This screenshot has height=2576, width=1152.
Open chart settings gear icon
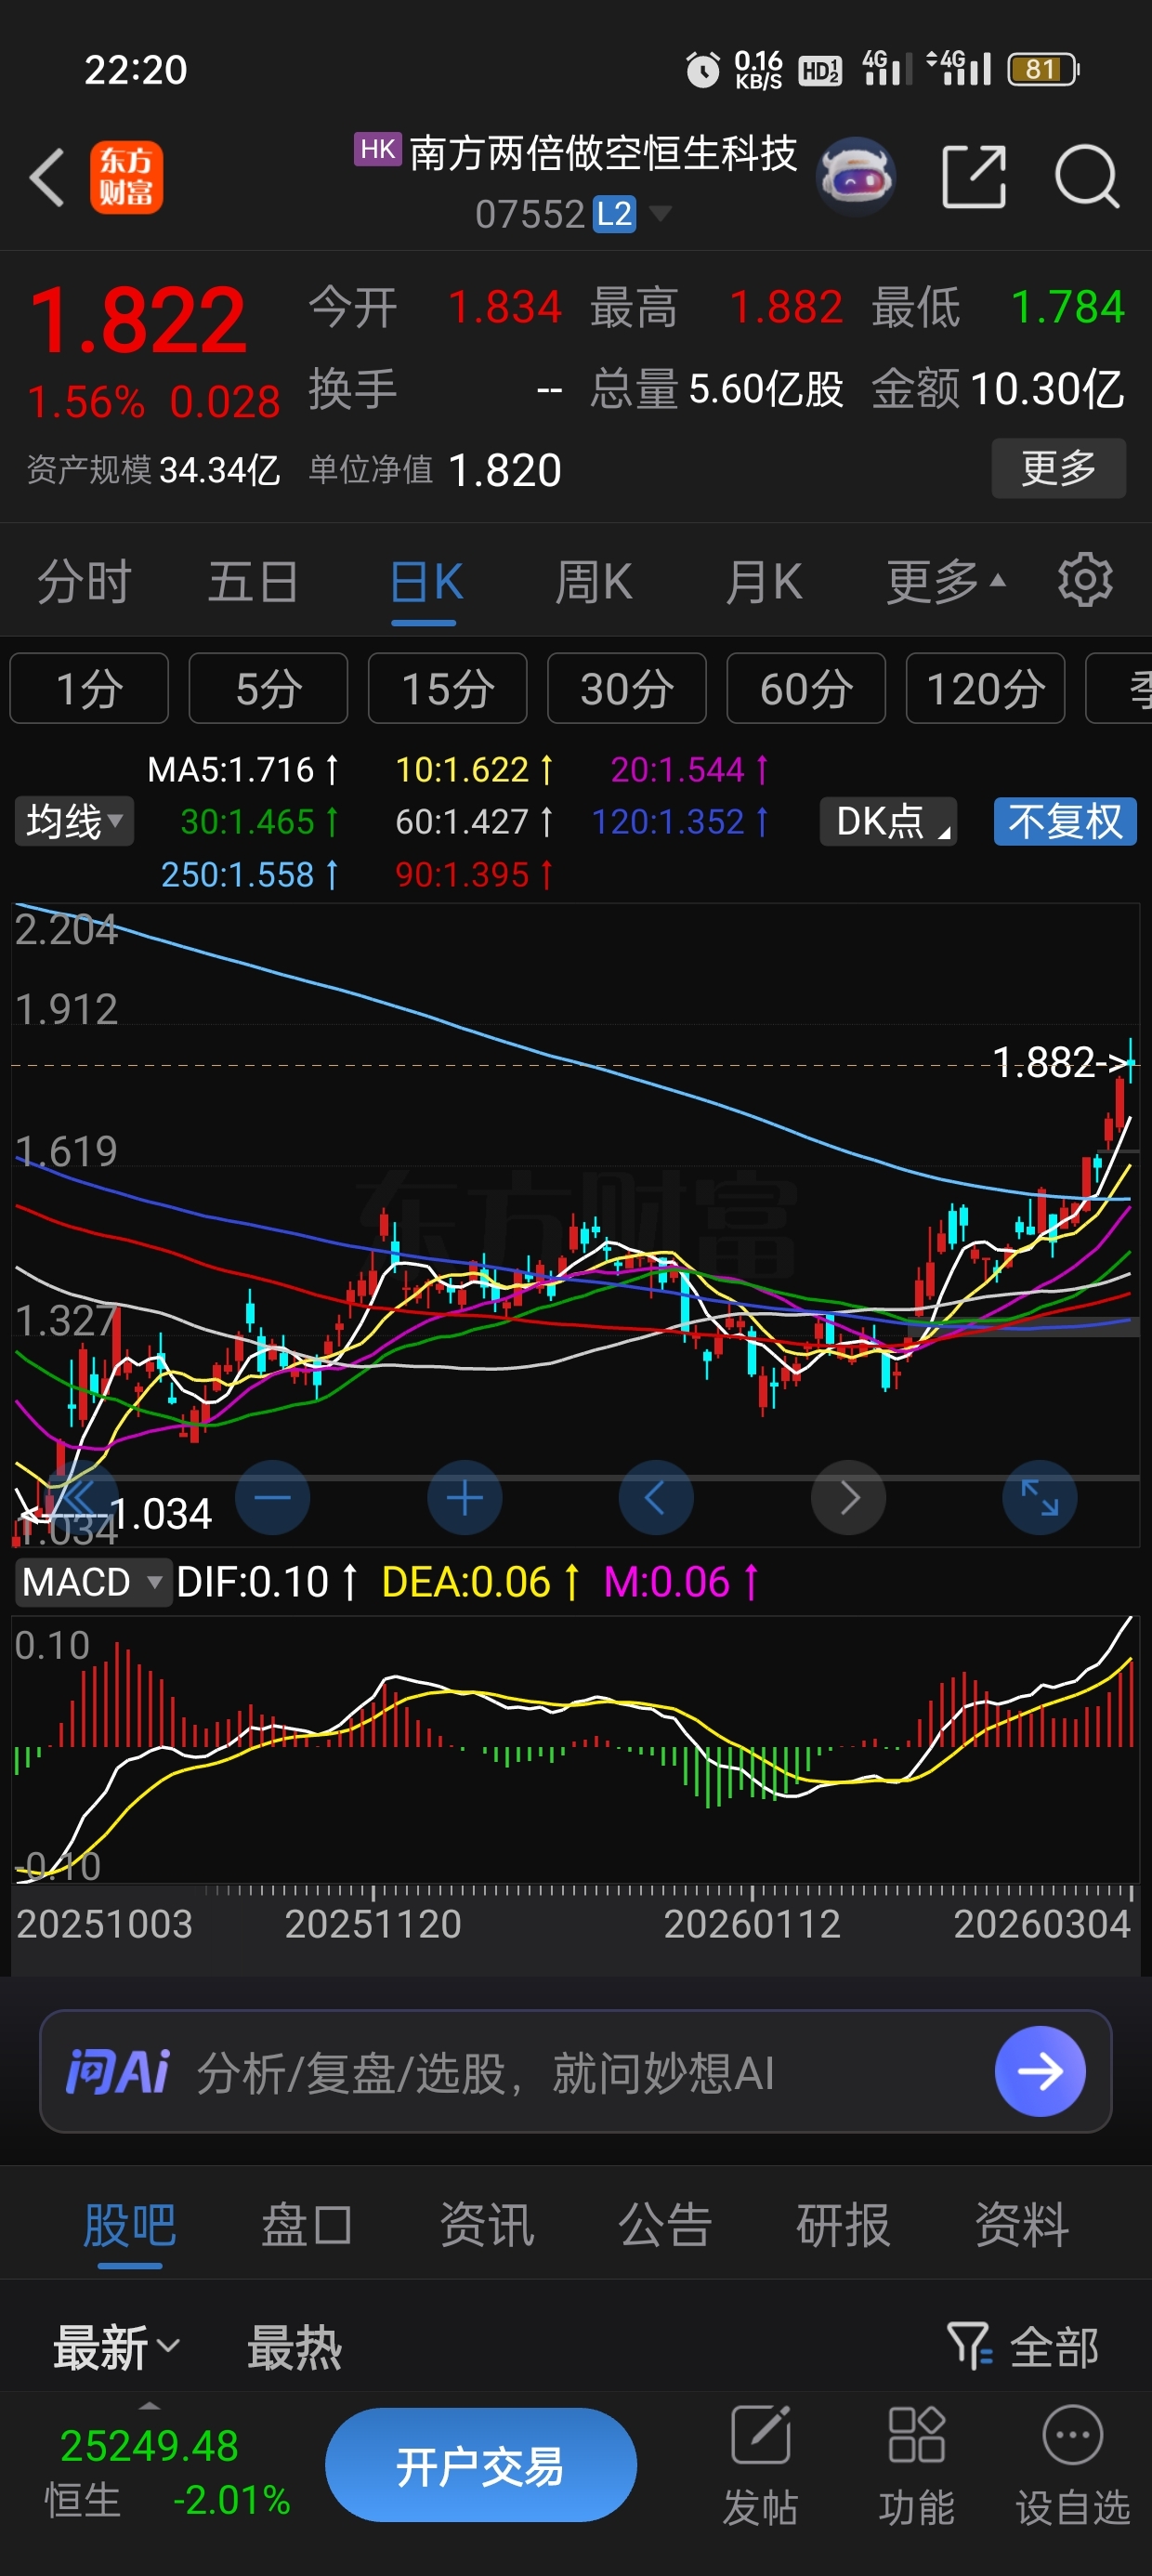coord(1085,580)
